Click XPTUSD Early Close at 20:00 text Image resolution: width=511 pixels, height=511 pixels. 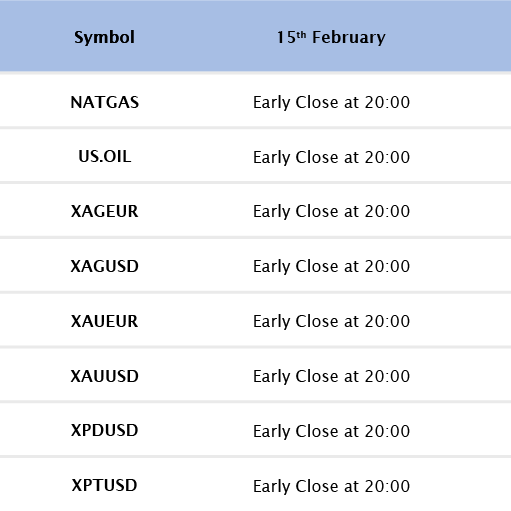(331, 486)
